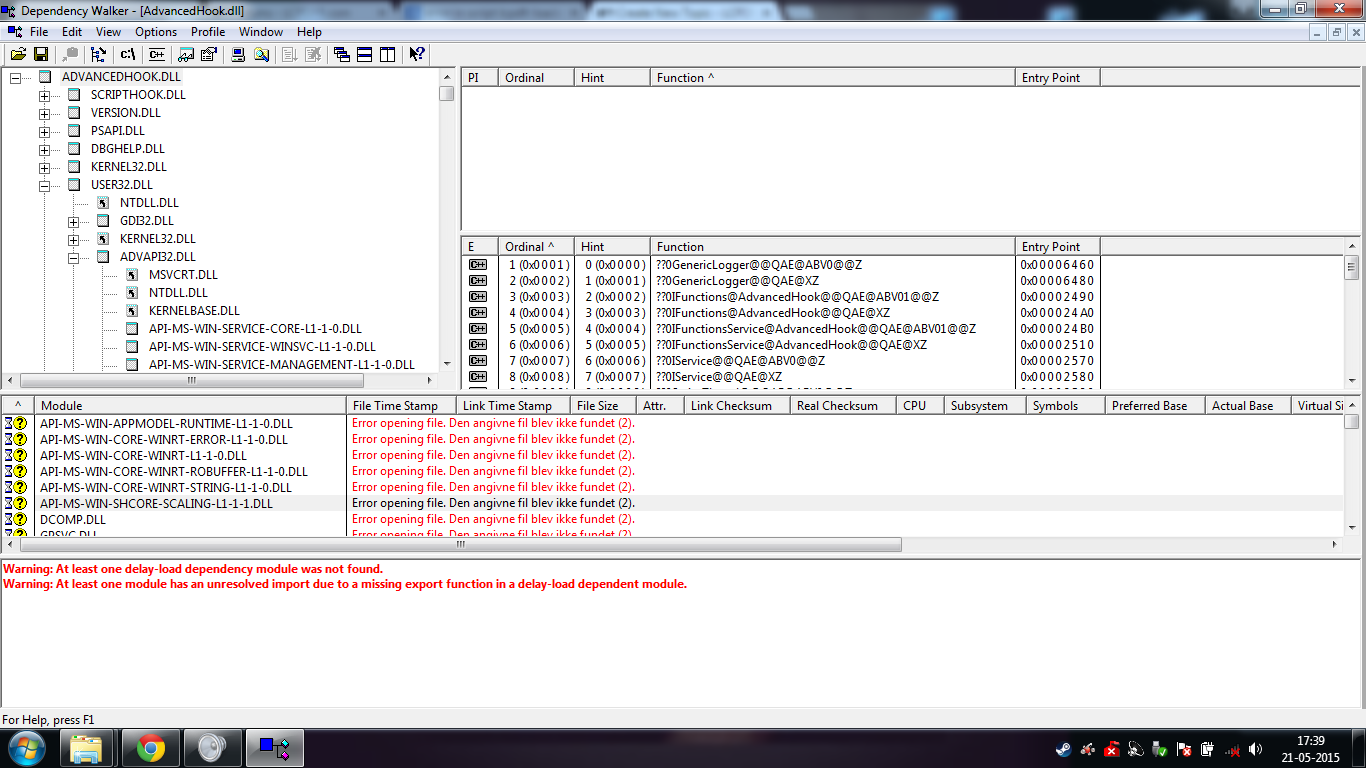The image size is (1366, 768).
Task: Click the module tree vertical scrollbar thumb
Action: (x=446, y=94)
